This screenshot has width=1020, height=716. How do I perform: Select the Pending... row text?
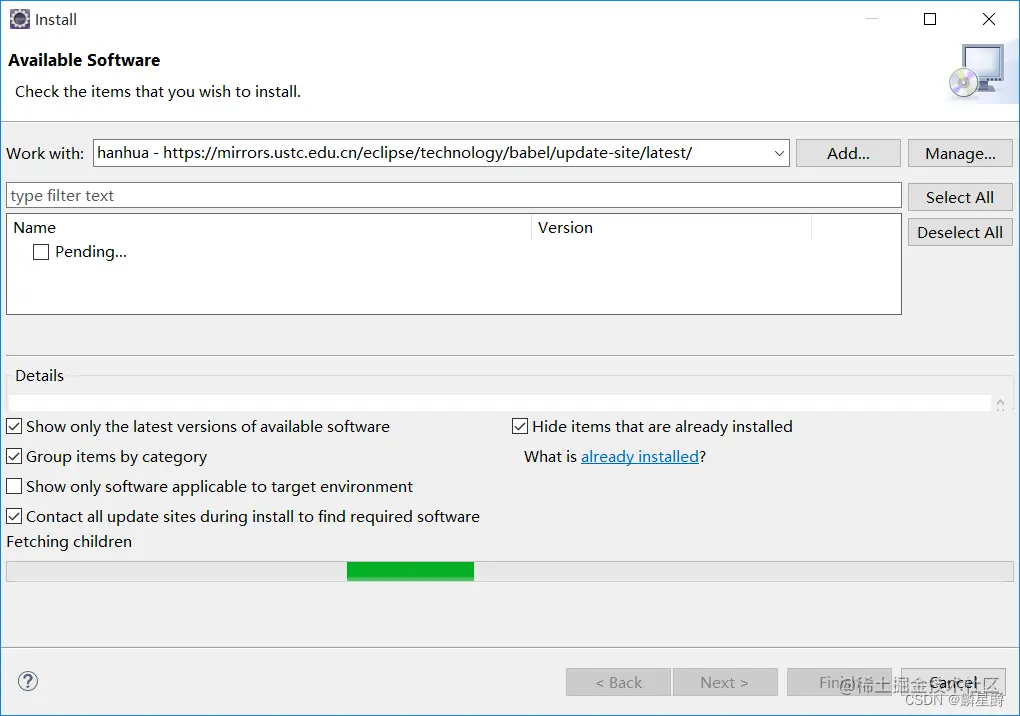[91, 252]
